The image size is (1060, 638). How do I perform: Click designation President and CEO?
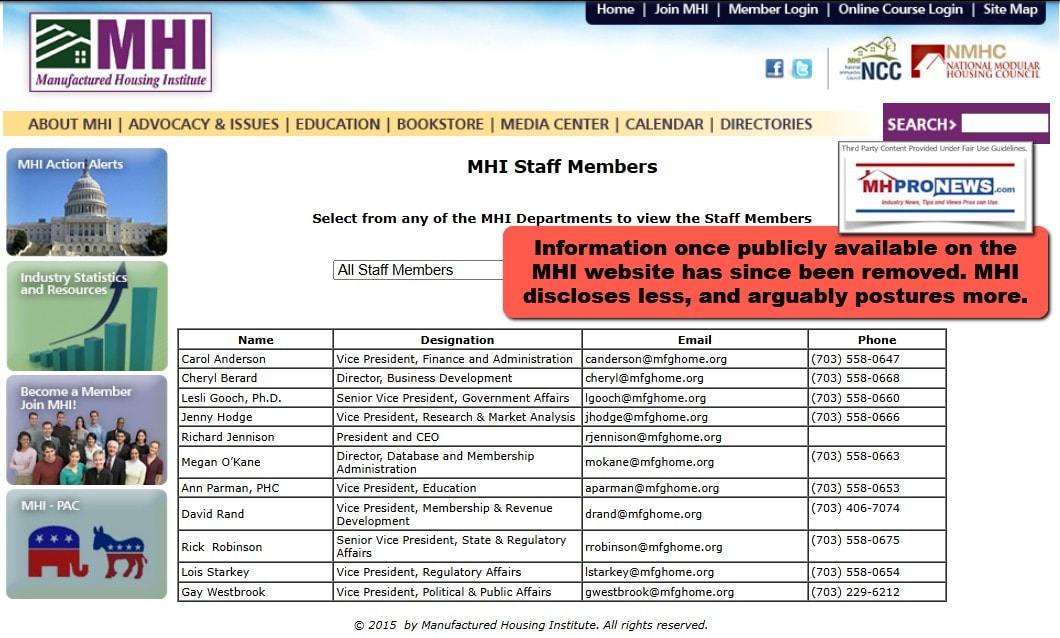point(388,437)
